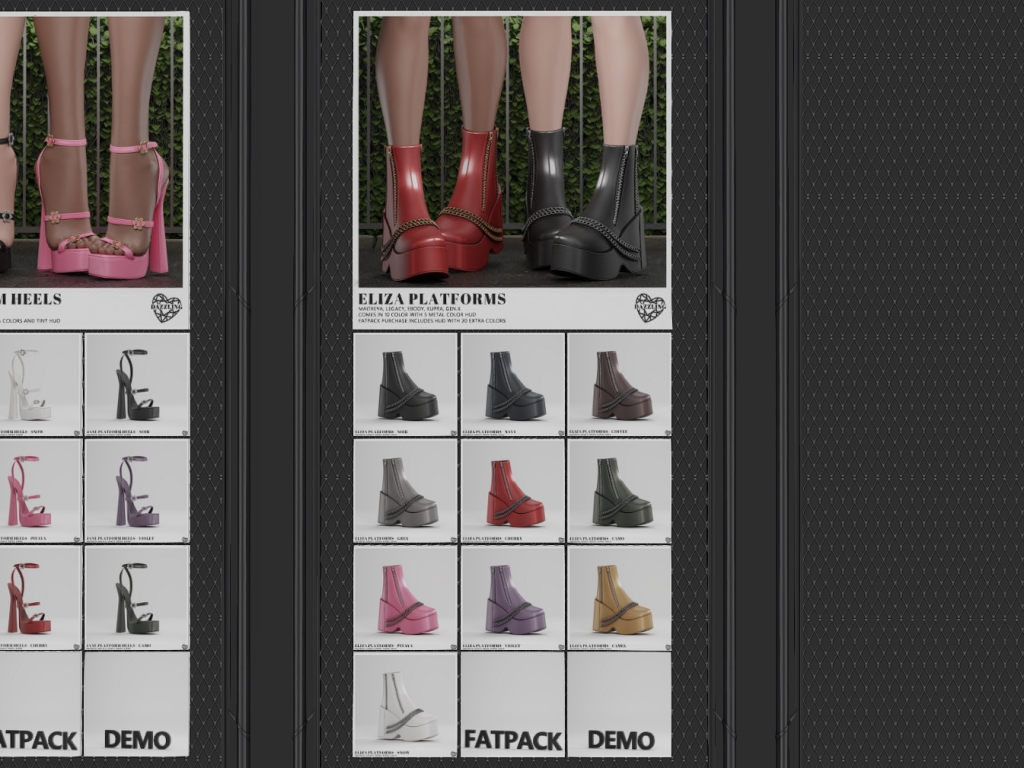Image resolution: width=1024 pixels, height=768 pixels.
Task: Choose the Camo dark green platform heels
Action: [137, 598]
